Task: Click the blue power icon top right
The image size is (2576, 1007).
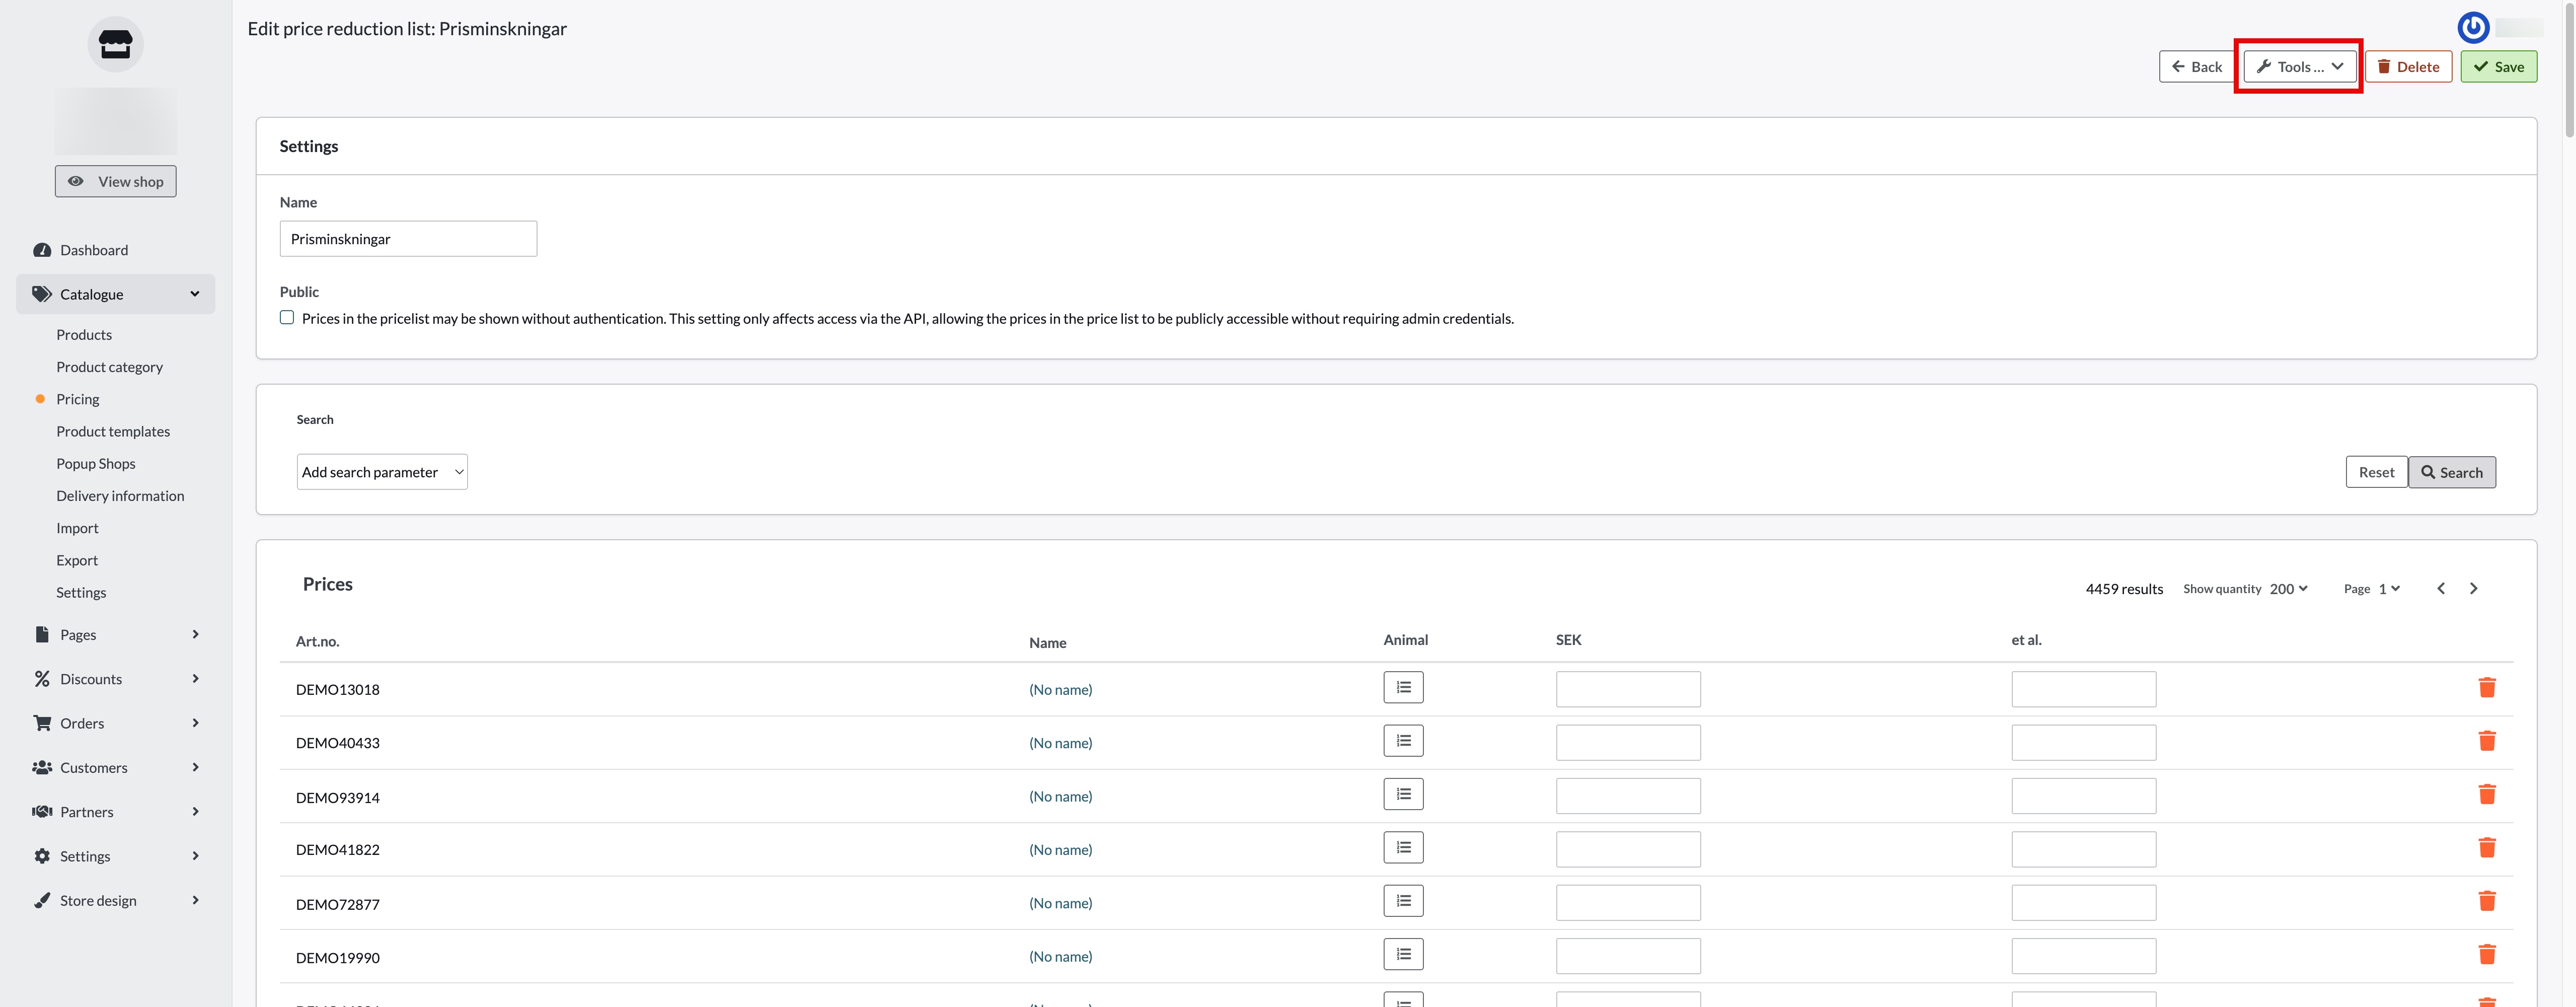Action: (2473, 27)
